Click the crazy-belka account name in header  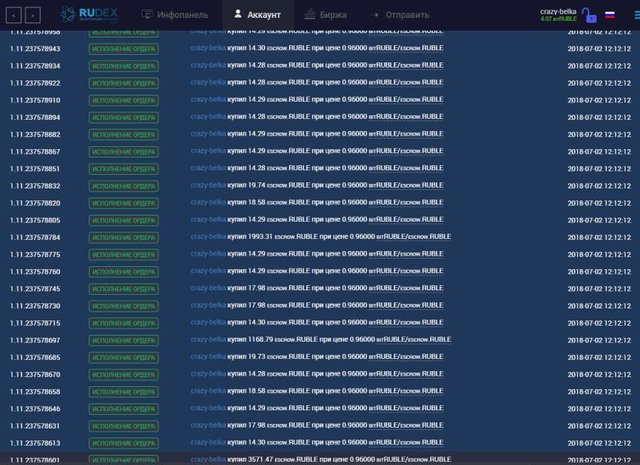tap(558, 11)
